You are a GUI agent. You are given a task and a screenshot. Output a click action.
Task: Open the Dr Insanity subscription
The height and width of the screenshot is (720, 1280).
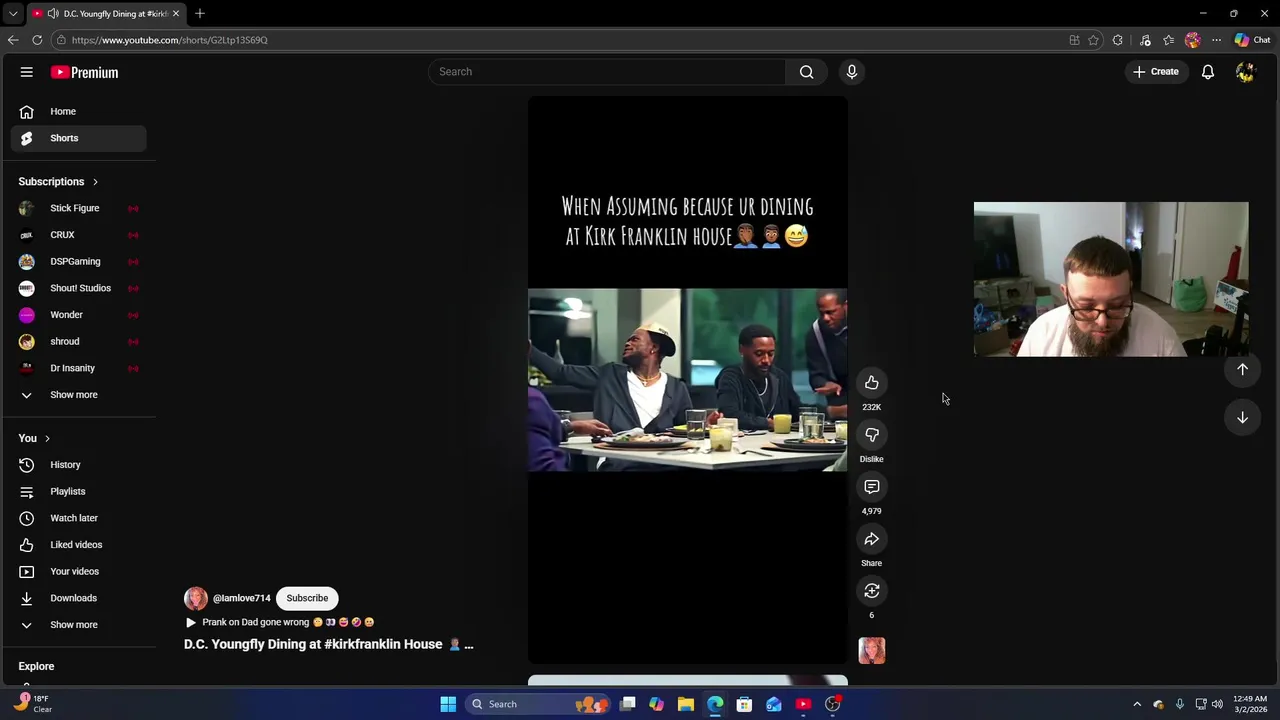coord(78,368)
